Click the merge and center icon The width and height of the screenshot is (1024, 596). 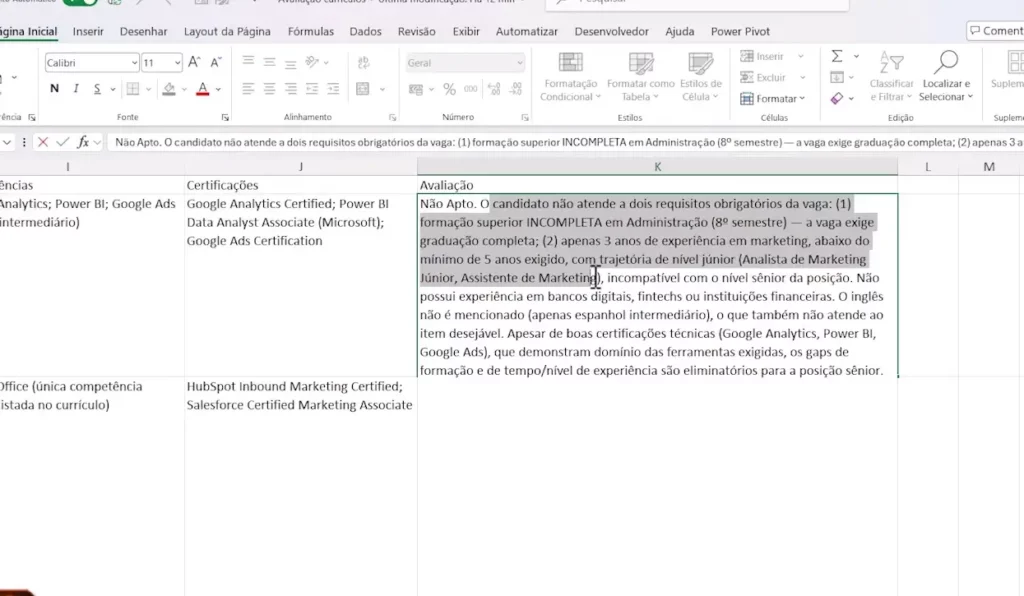pyautogui.click(x=363, y=89)
